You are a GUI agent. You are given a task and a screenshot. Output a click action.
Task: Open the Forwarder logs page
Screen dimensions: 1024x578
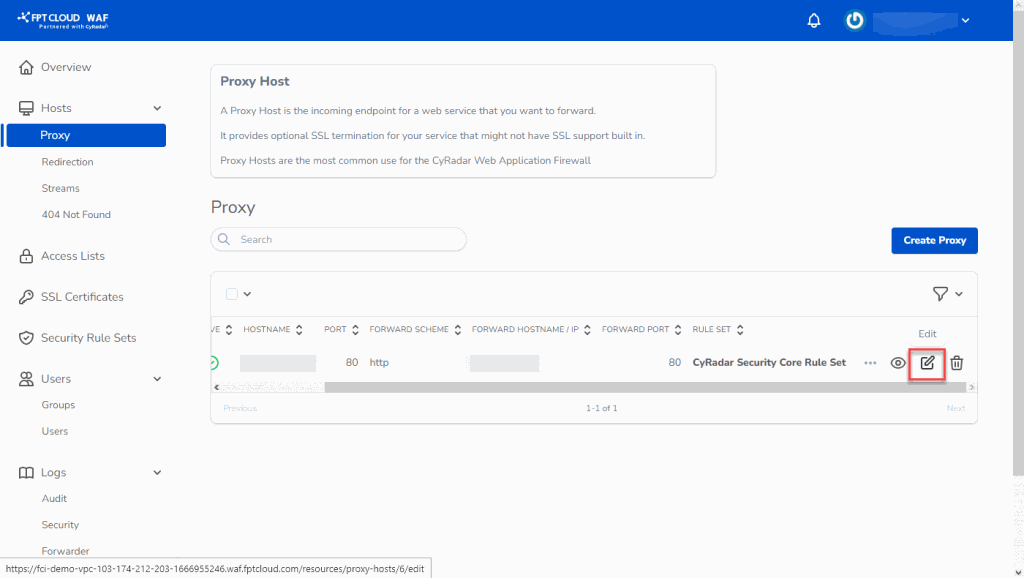[65, 551]
